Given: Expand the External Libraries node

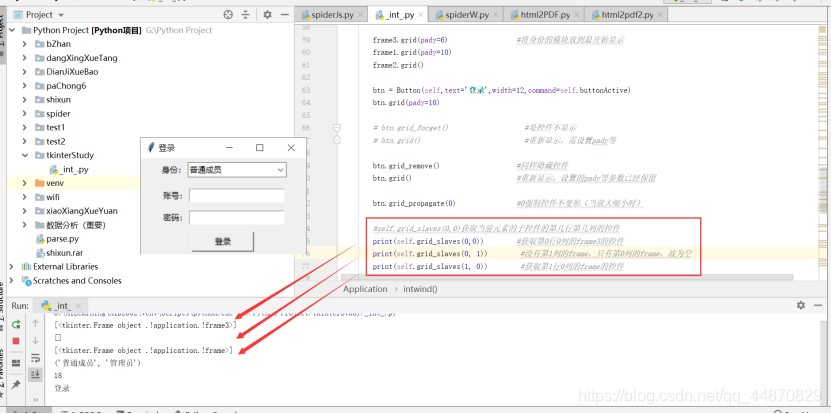Looking at the screenshot, I should tap(12, 267).
